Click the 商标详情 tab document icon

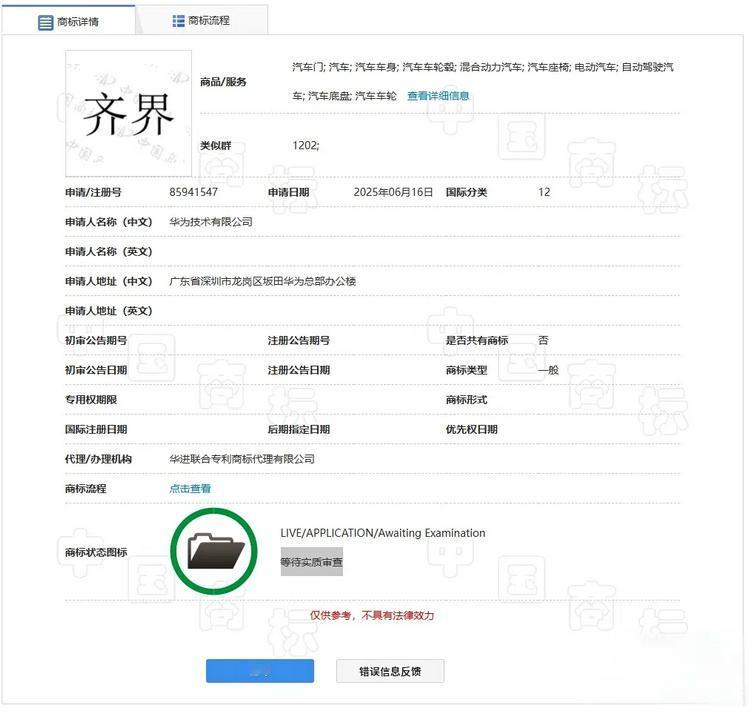click(45, 22)
